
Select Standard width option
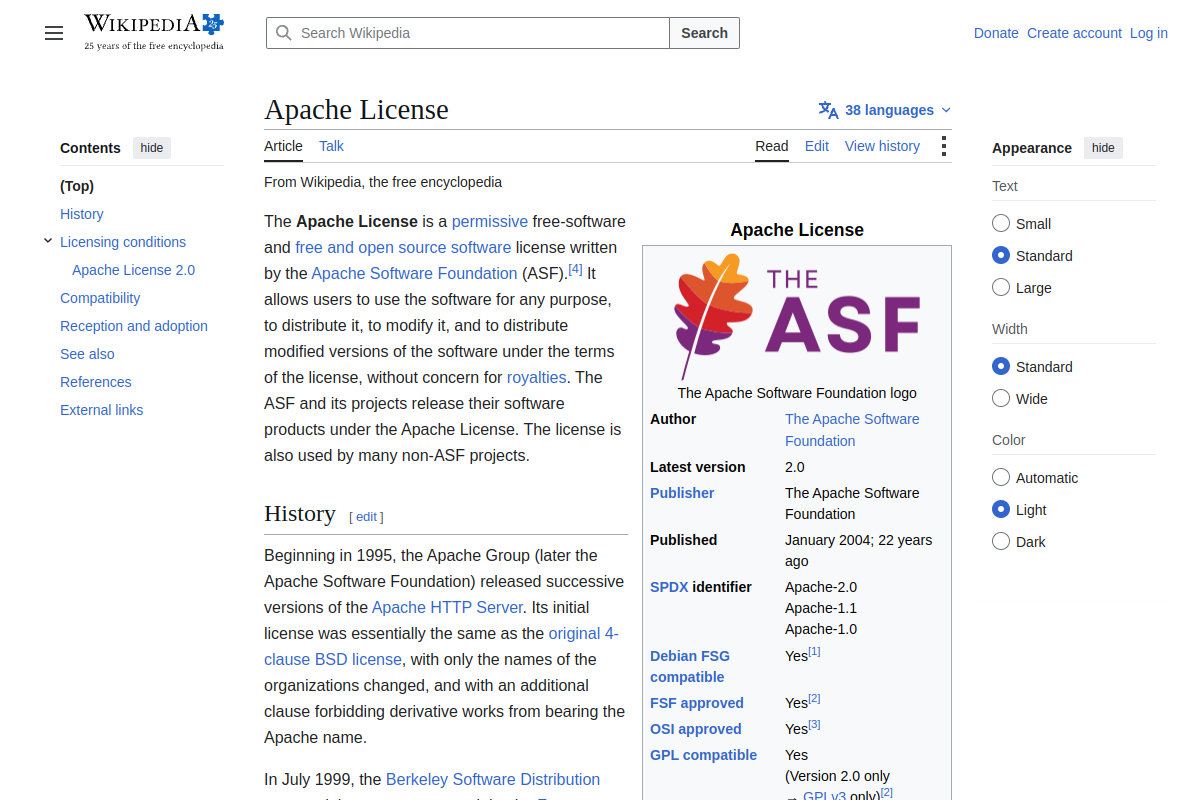[1001, 366]
